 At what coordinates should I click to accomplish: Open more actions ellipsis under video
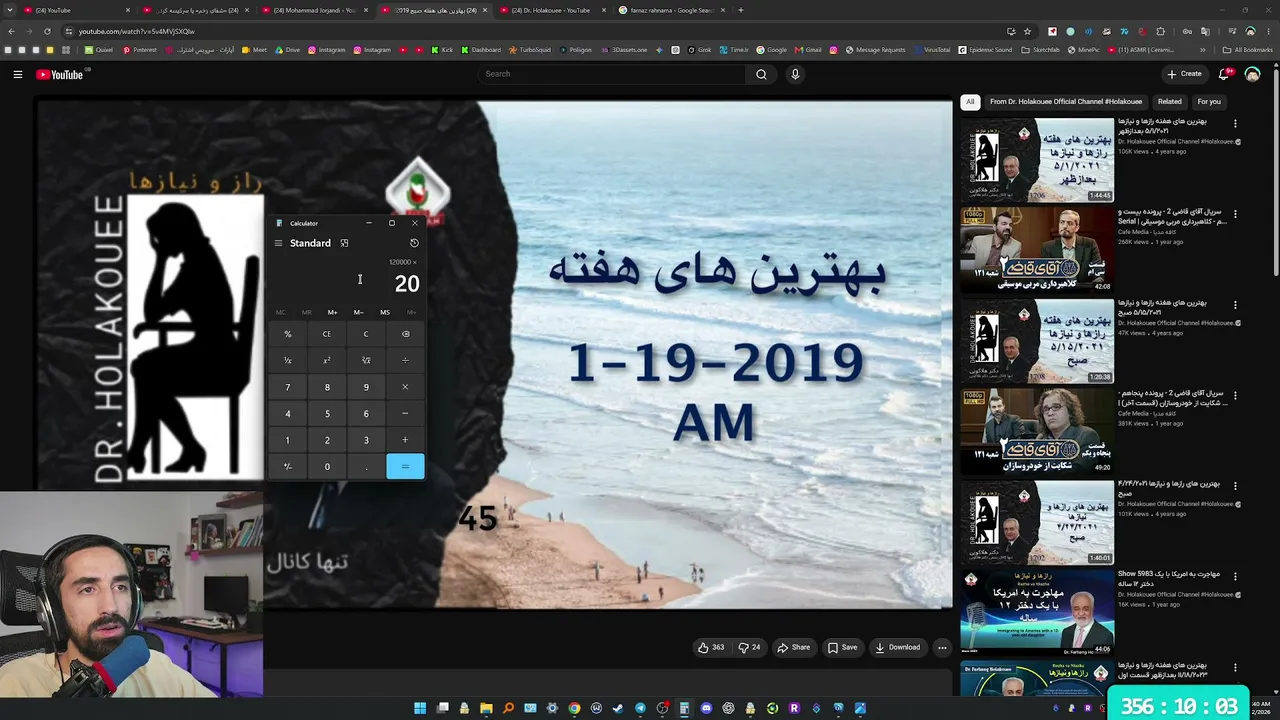pos(941,647)
